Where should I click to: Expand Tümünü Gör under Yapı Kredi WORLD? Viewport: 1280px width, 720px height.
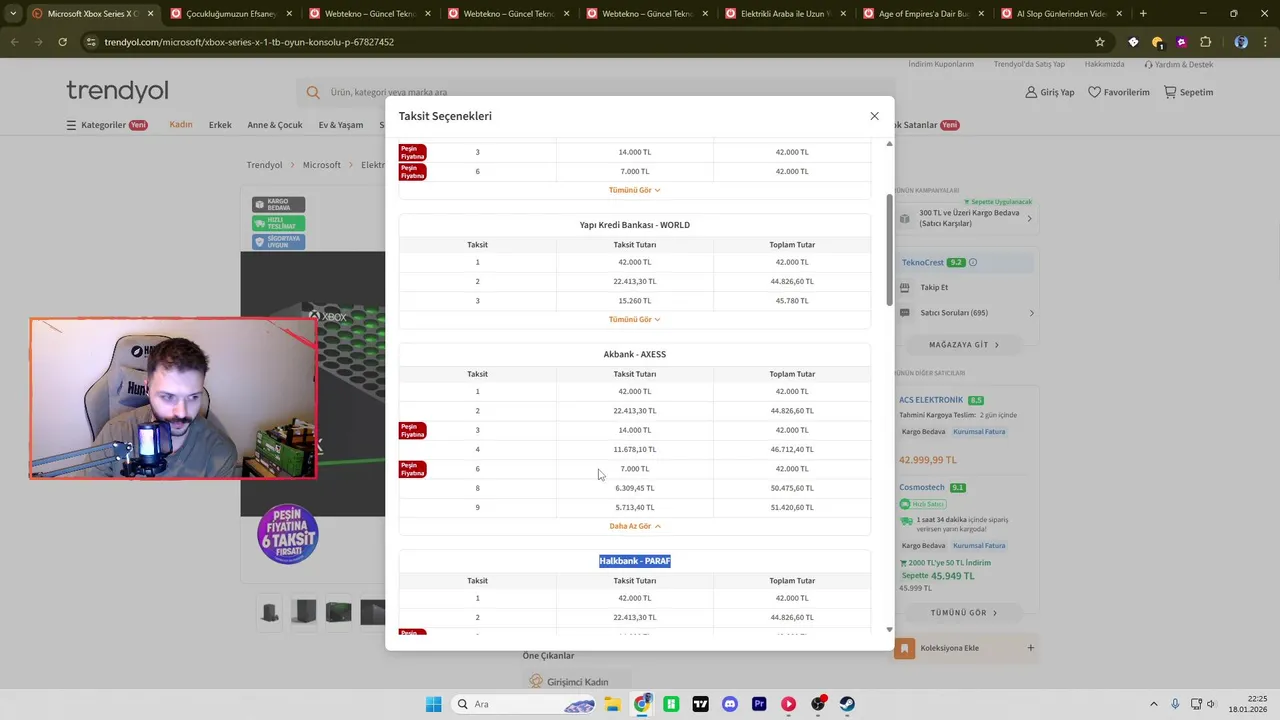pyautogui.click(x=634, y=320)
